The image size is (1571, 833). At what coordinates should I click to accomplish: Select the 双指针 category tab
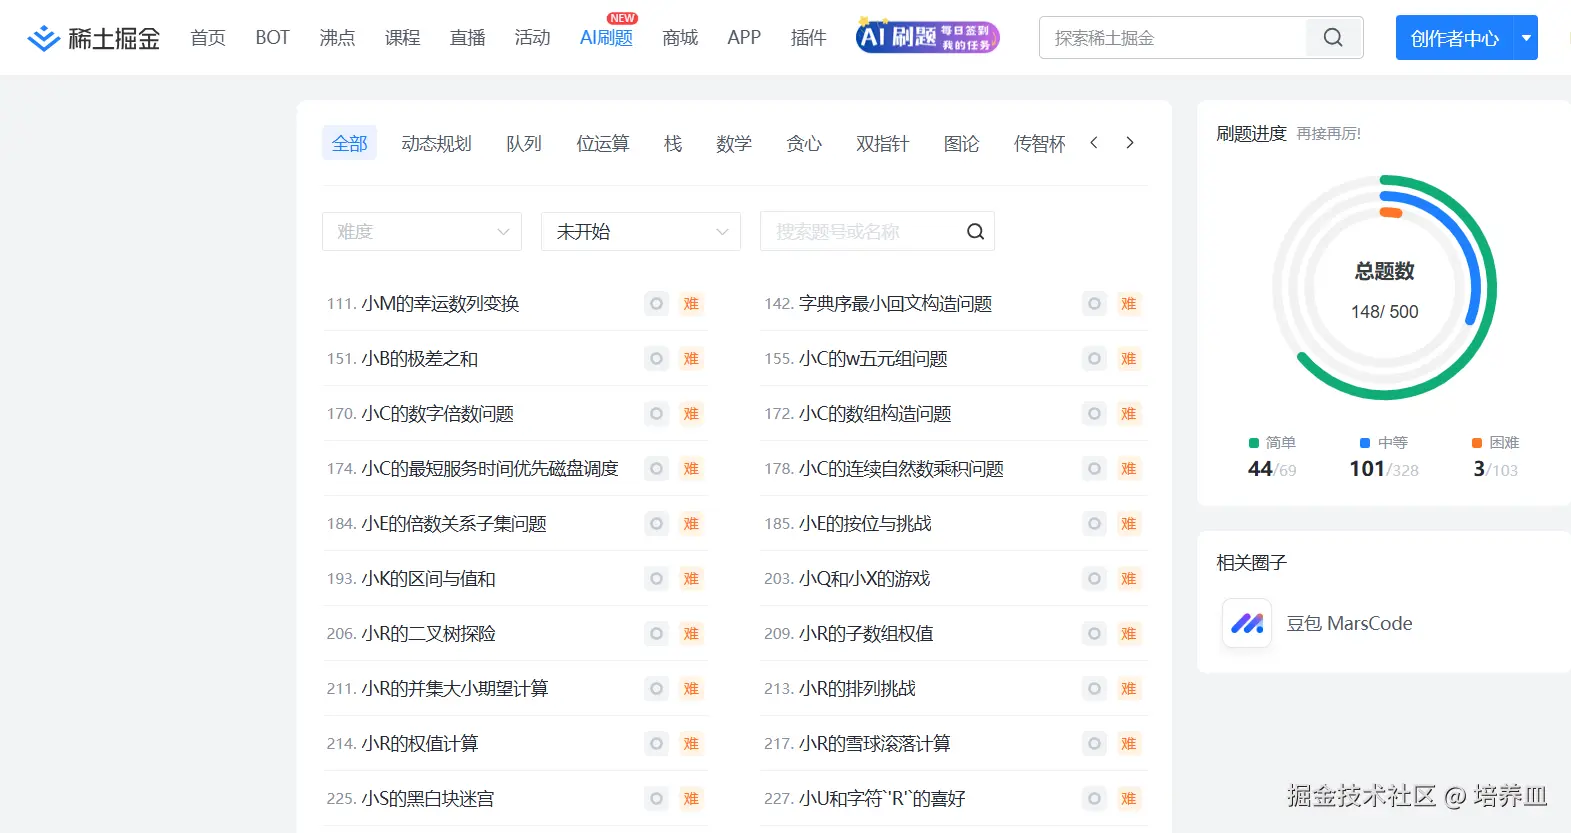882,144
